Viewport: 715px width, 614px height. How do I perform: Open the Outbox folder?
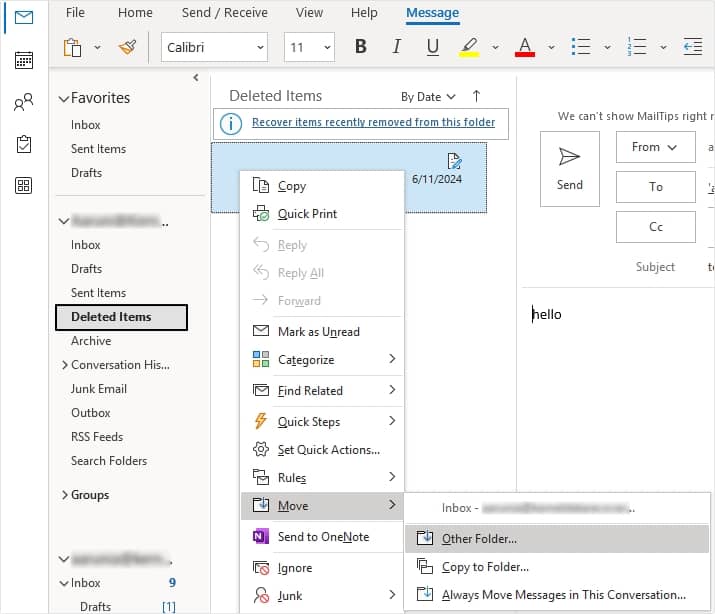pyautogui.click(x=91, y=413)
